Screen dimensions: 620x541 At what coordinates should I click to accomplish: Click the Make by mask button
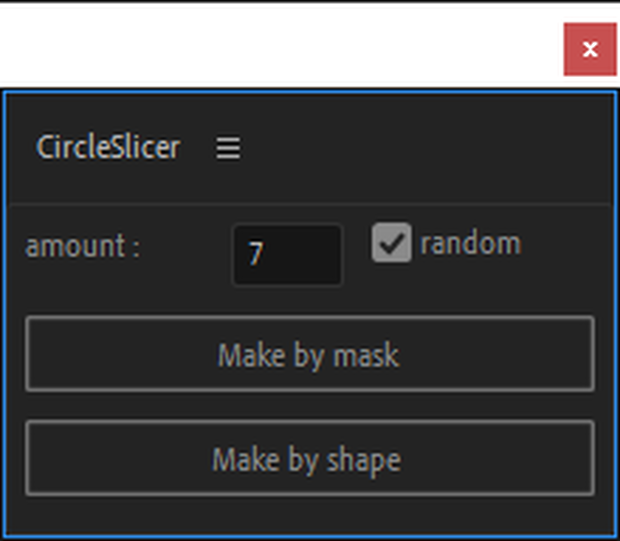(x=310, y=354)
